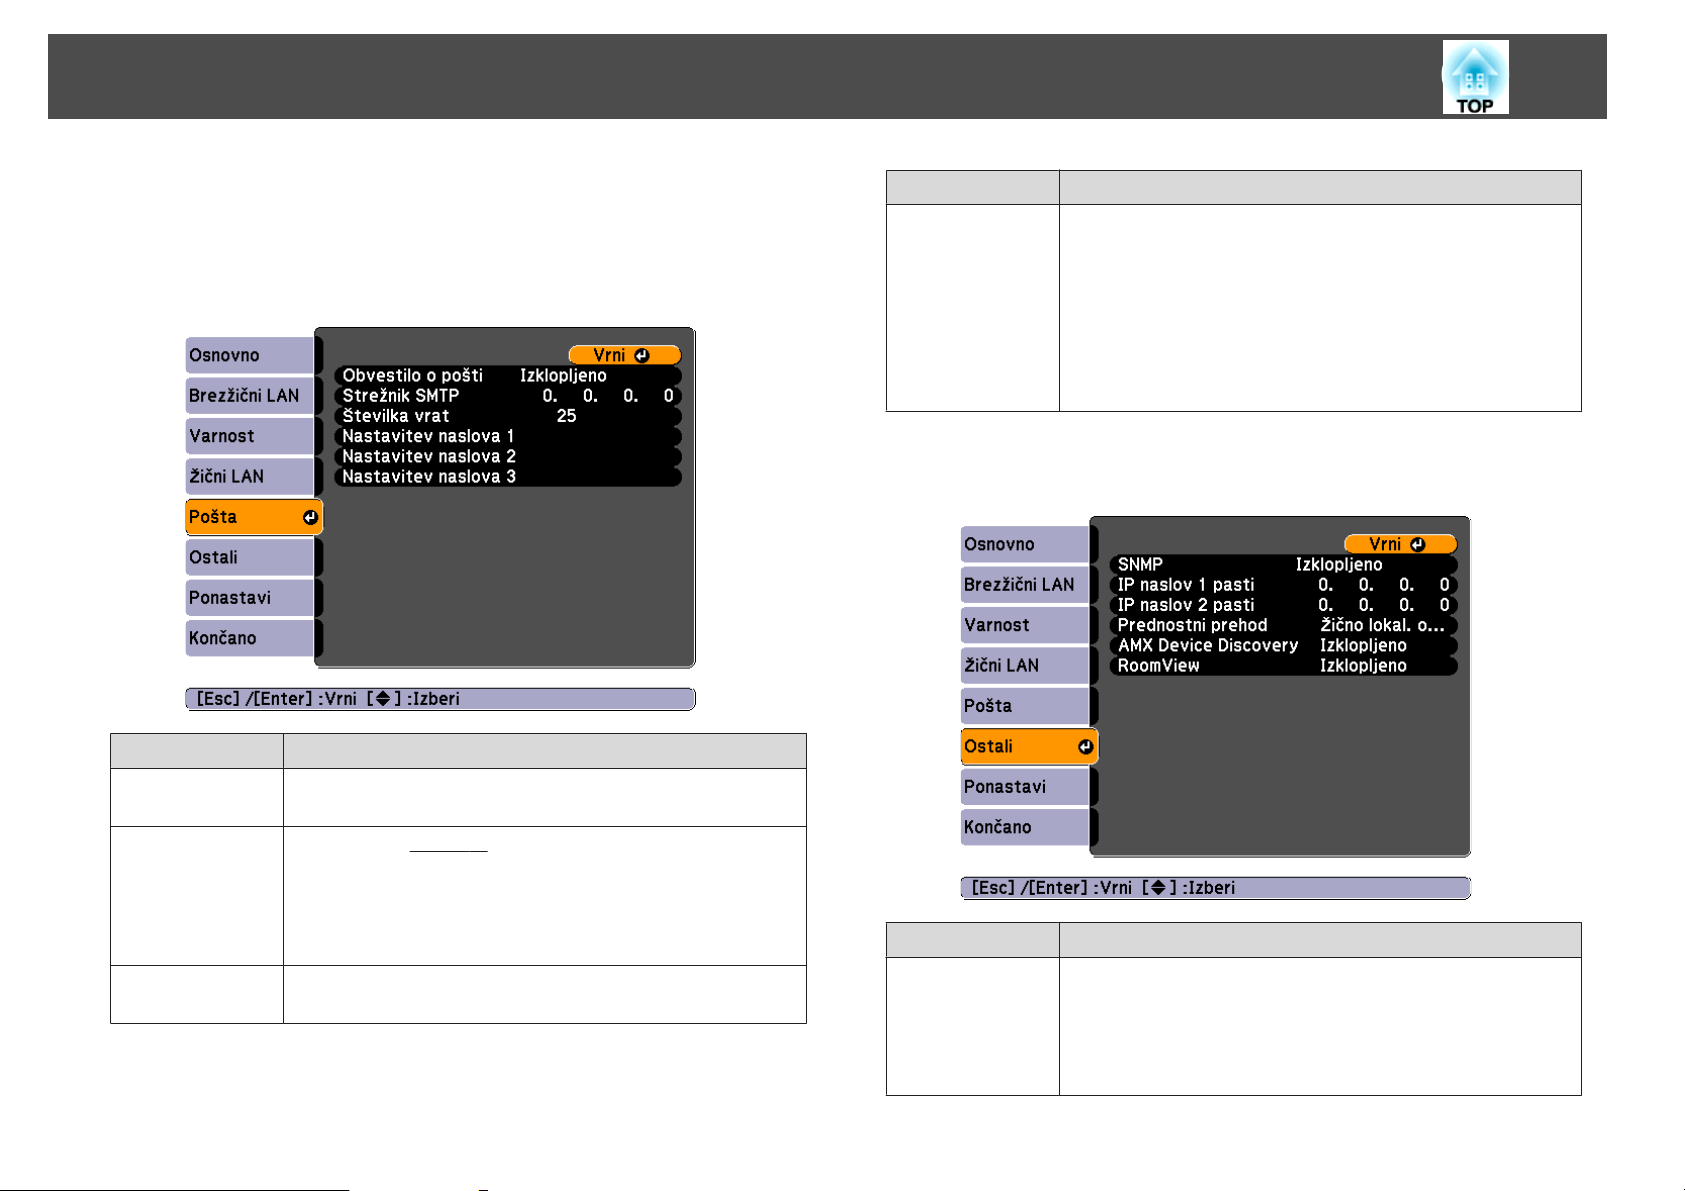Click the TOP home icon
Screen dimensions: 1685x1191
point(1475,77)
